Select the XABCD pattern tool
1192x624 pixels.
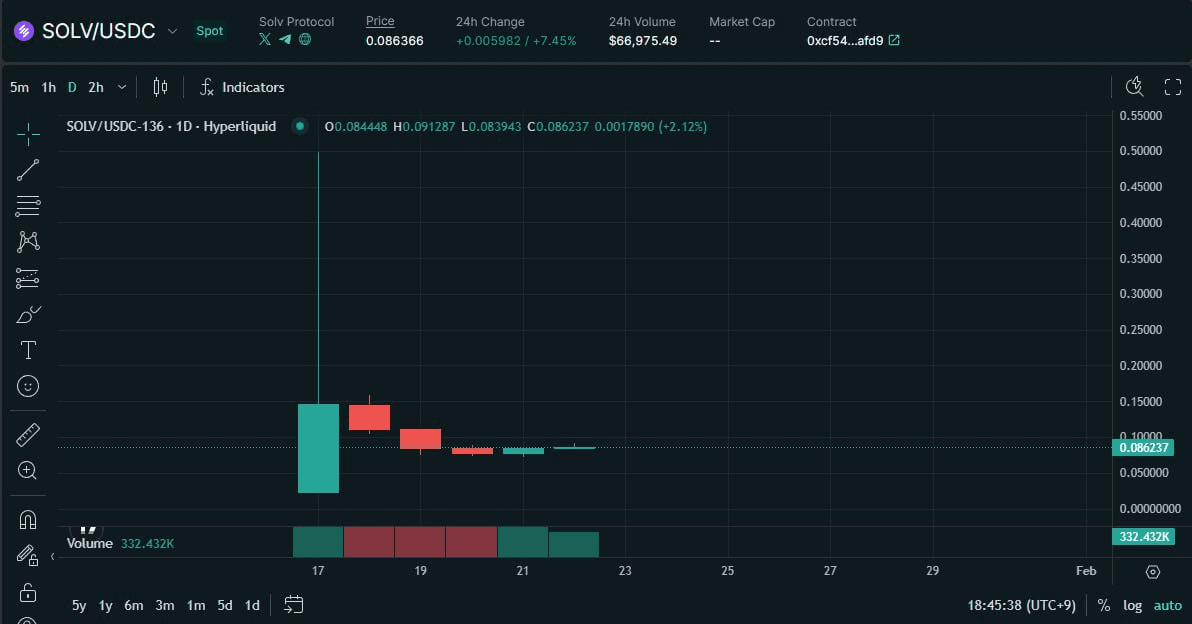28,242
